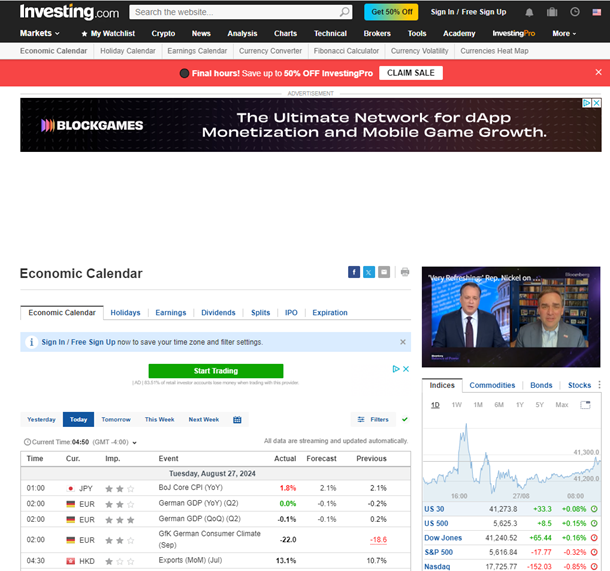Click the Japan flag in the BoJ Core CPI row
The image size is (610, 571).
click(70, 489)
